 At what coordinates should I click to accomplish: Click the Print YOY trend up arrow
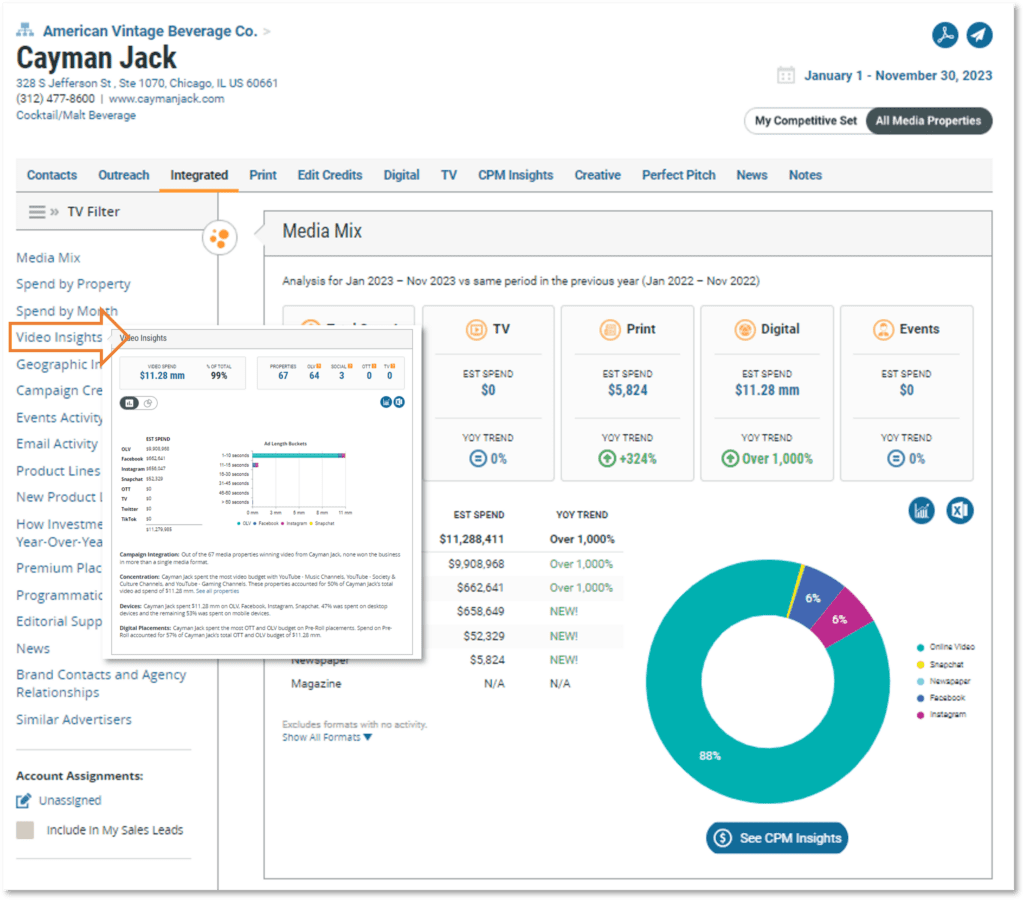[607, 458]
